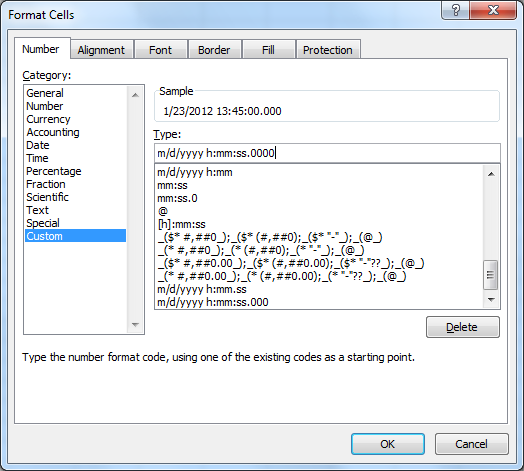Viewport: 524px width, 471px height.
Task: Switch to the Alignment tab
Action: 101,50
